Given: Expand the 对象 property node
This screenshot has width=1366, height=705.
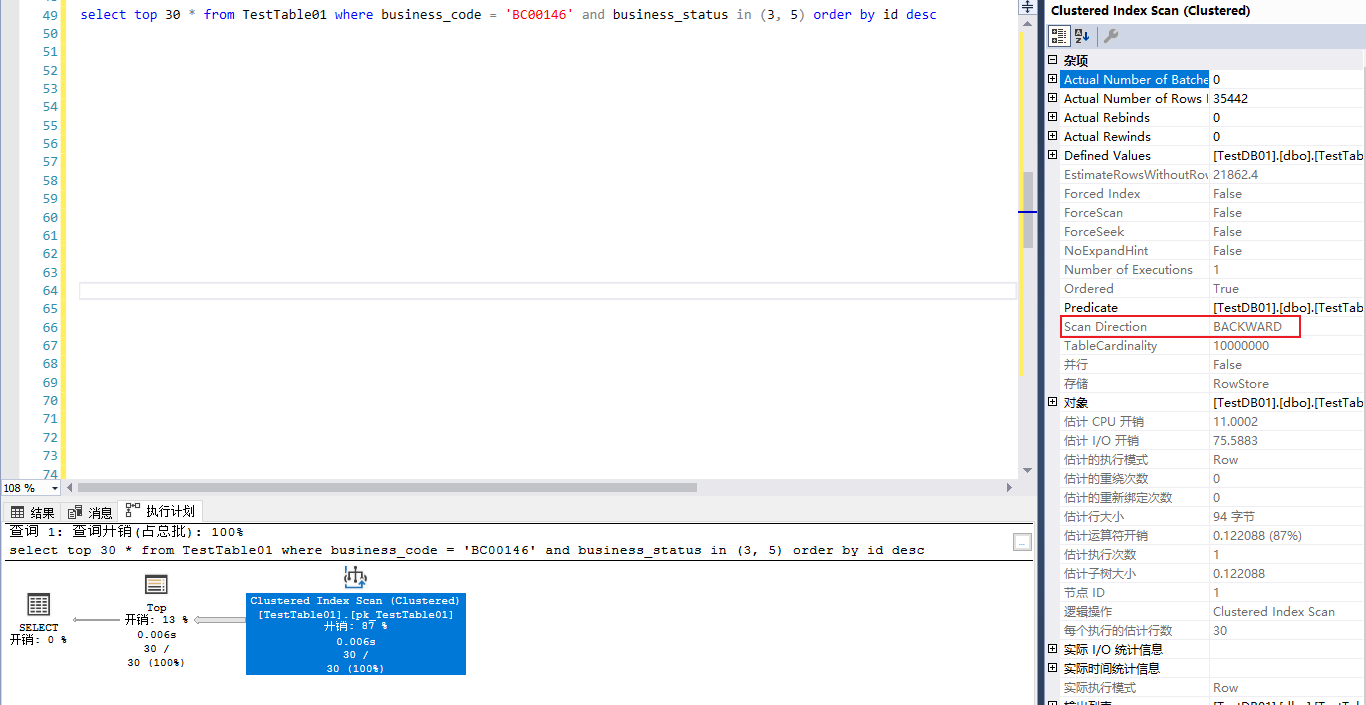Looking at the screenshot, I should (x=1052, y=402).
